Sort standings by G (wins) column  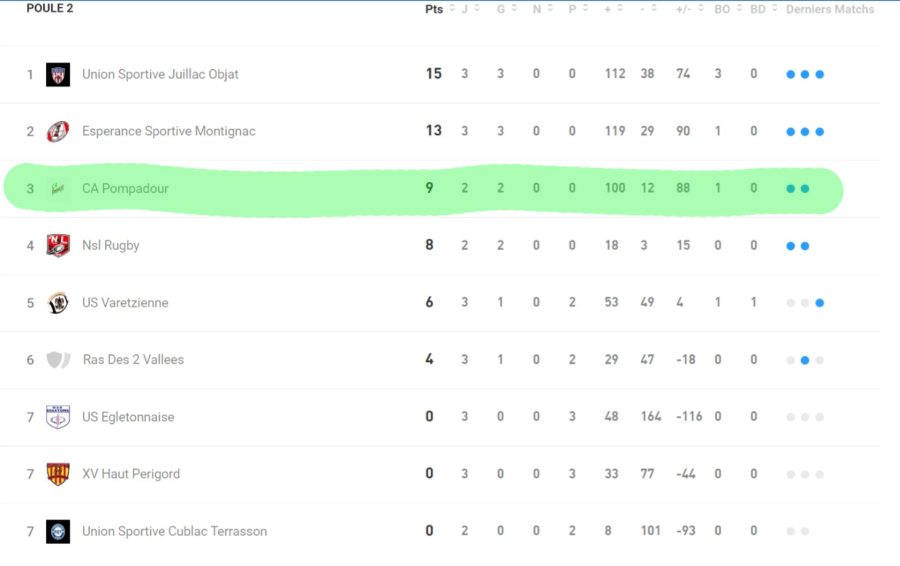coord(501,9)
